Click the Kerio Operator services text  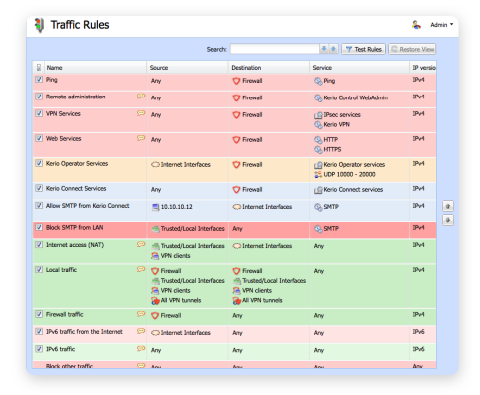click(x=354, y=165)
